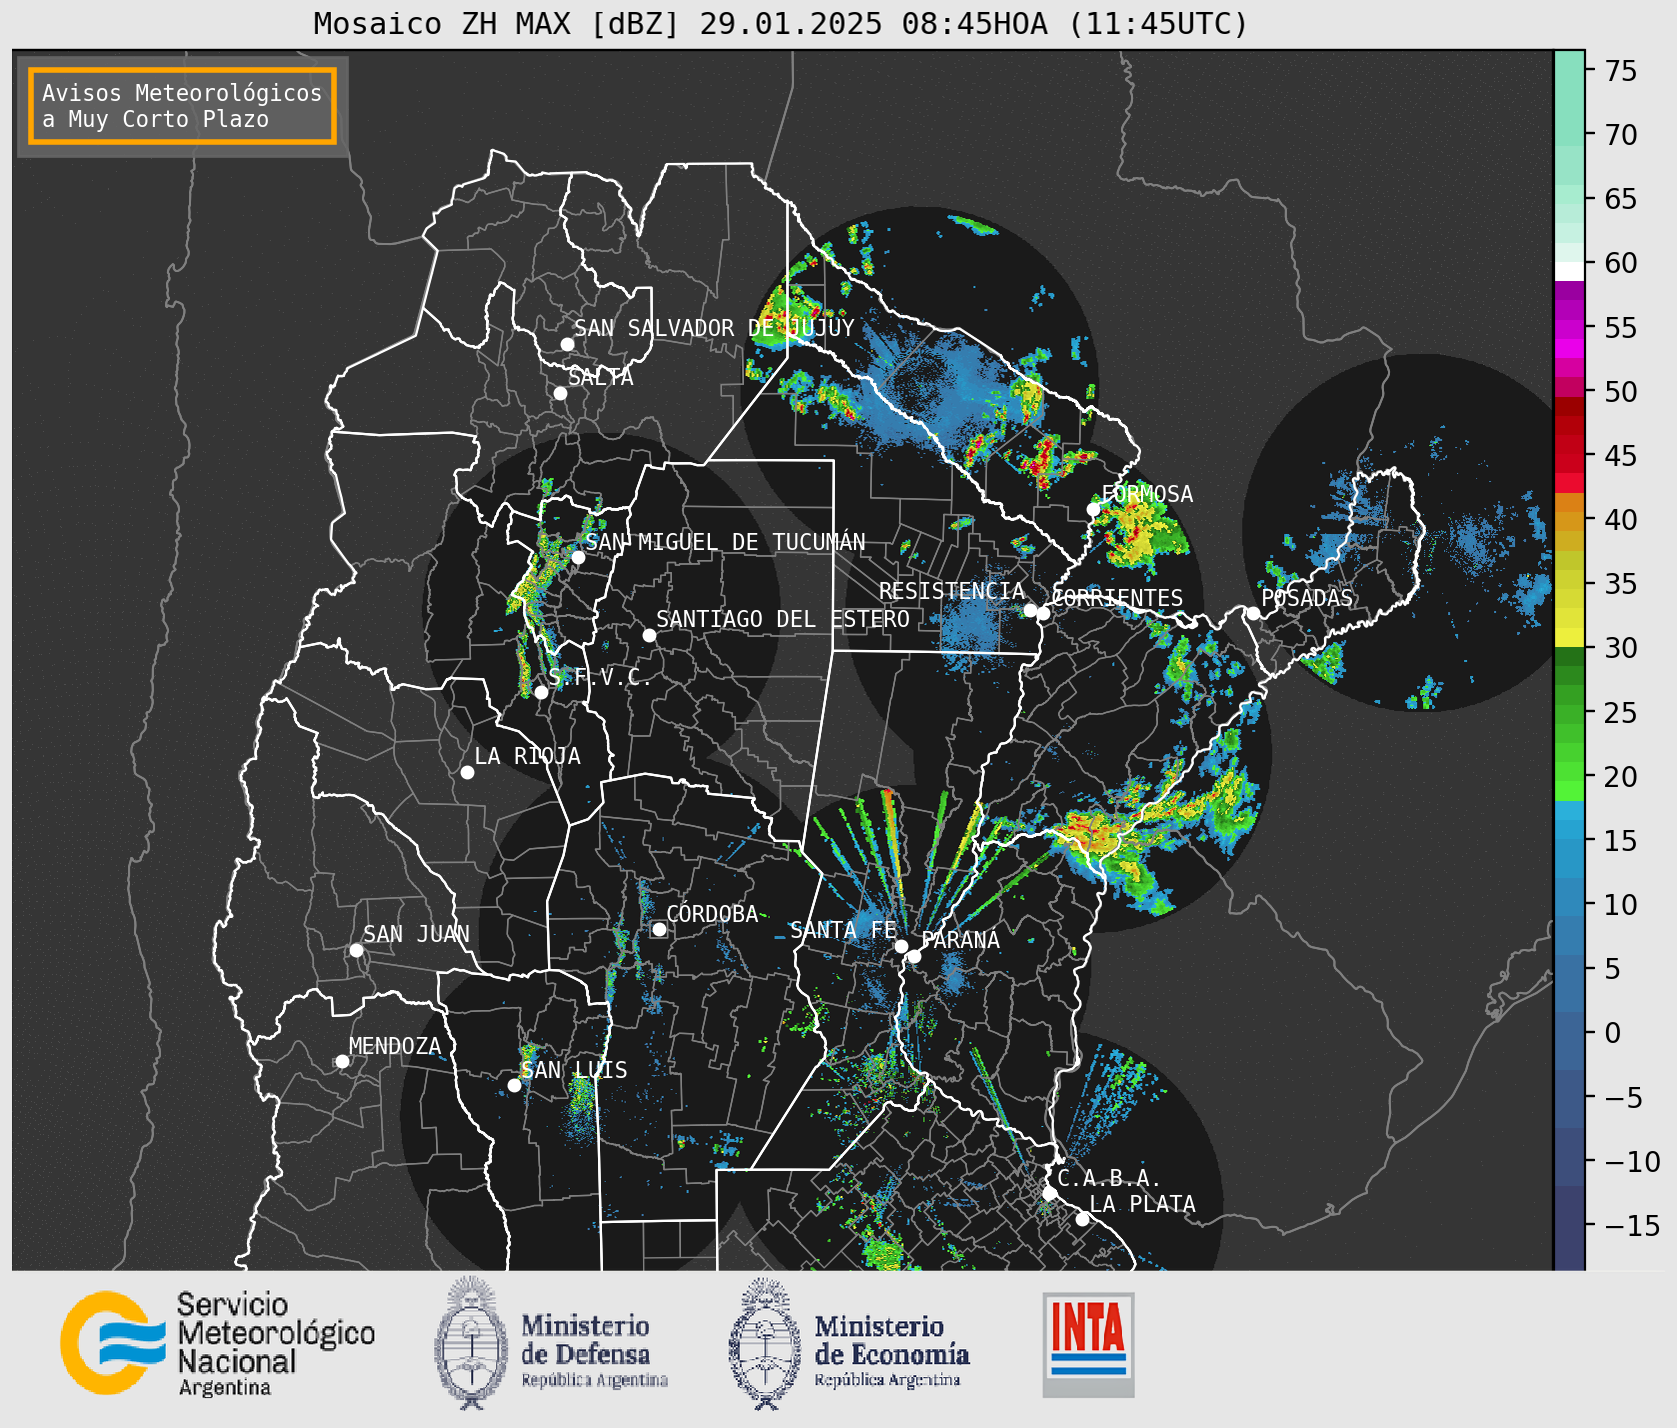Click the Formosa city marker
This screenshot has width=1677, height=1428.
tap(1093, 509)
